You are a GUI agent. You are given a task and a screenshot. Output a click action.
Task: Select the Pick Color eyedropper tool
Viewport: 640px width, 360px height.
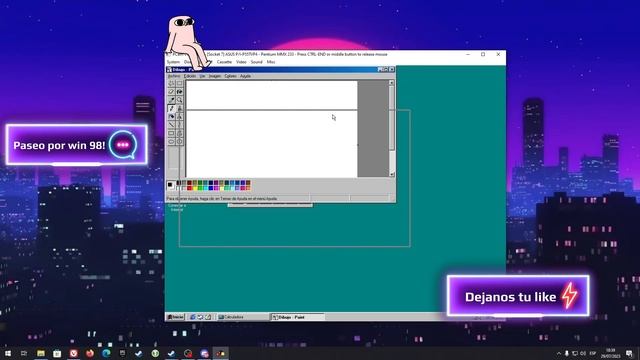pos(171,100)
